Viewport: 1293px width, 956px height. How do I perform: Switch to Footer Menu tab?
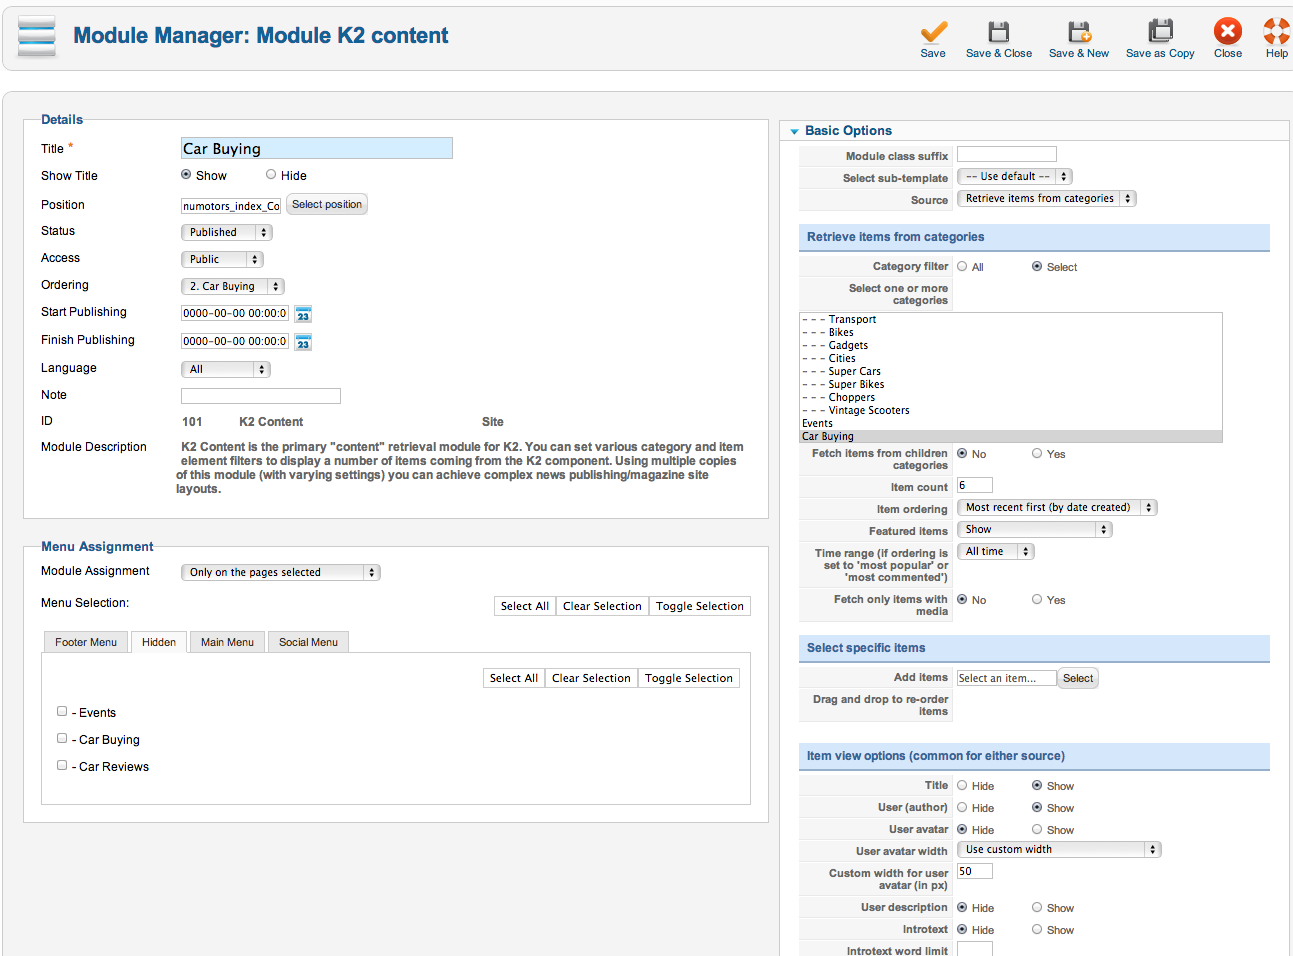pyautogui.click(x=86, y=642)
